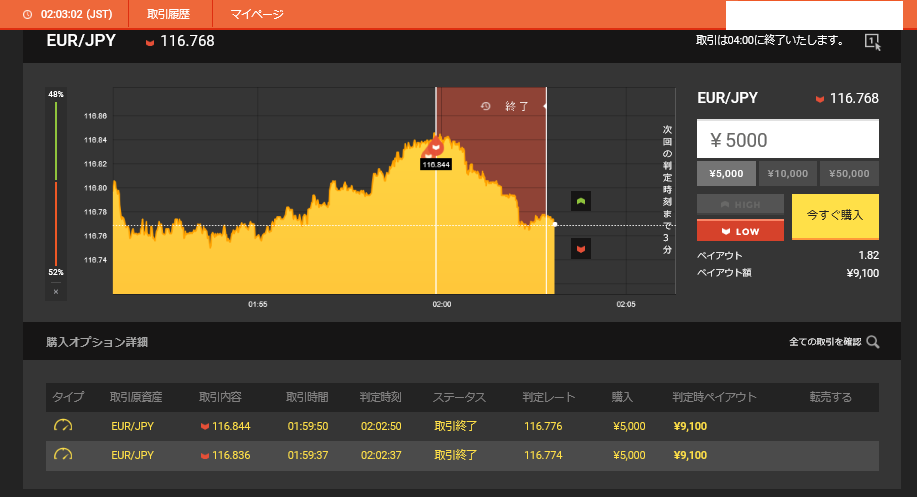Viewport: 917px width, 497px height.
Task: Close the 48%/52% sentiment gauge
Action: tap(56, 291)
